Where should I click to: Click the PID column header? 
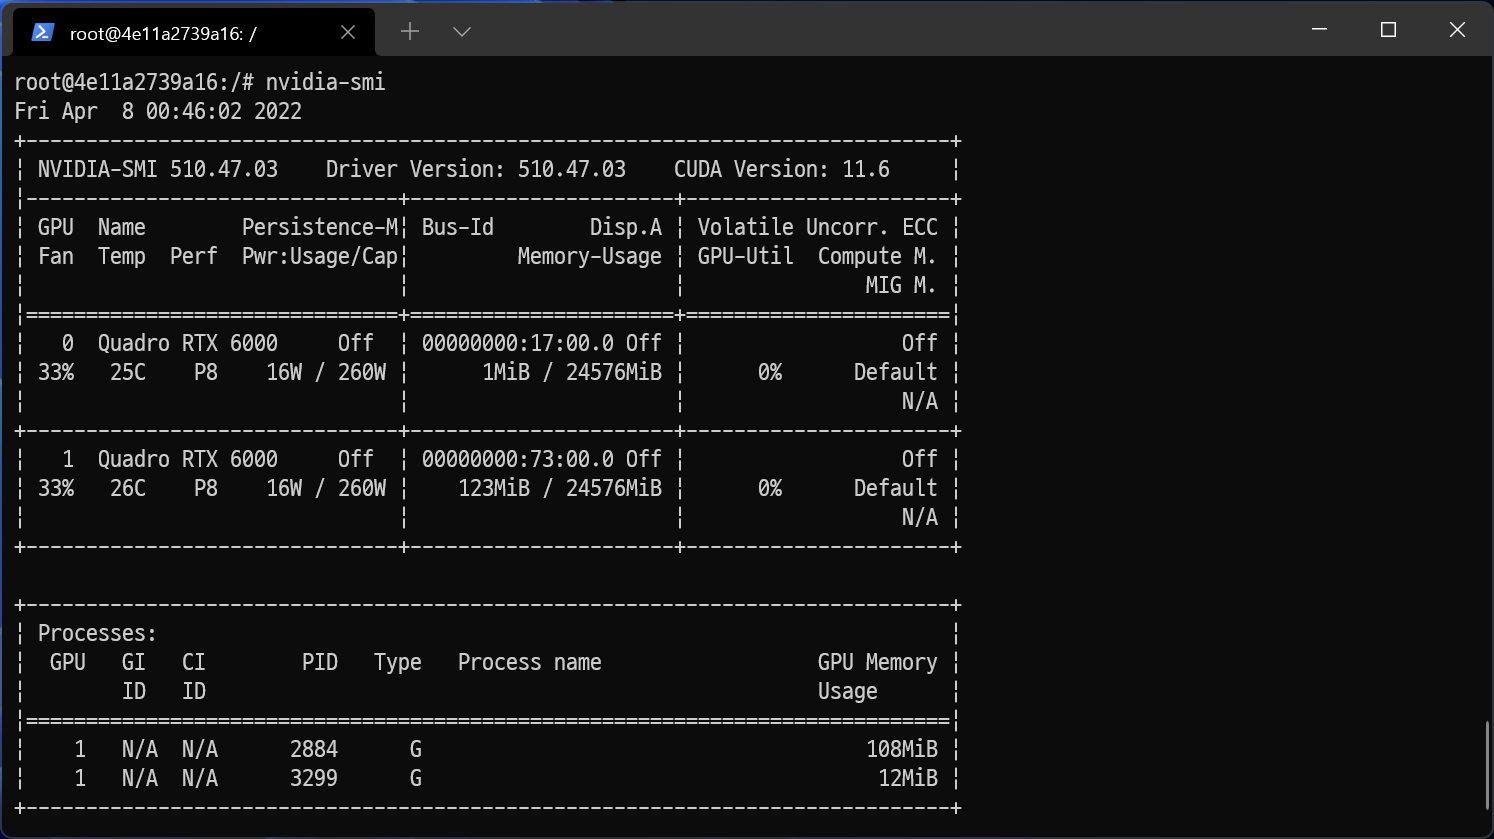320,662
